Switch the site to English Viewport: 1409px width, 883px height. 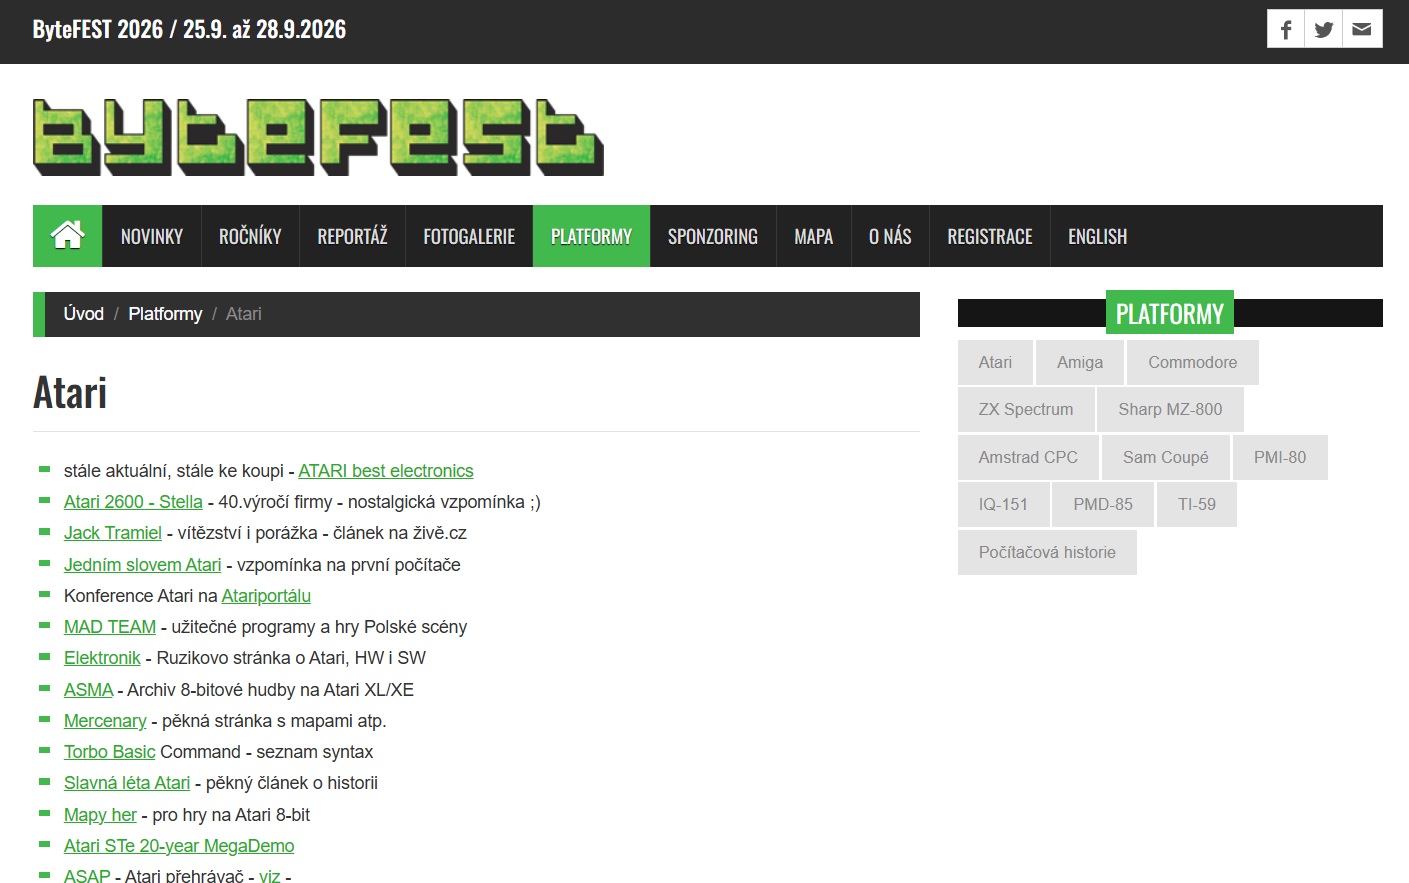pyautogui.click(x=1097, y=236)
